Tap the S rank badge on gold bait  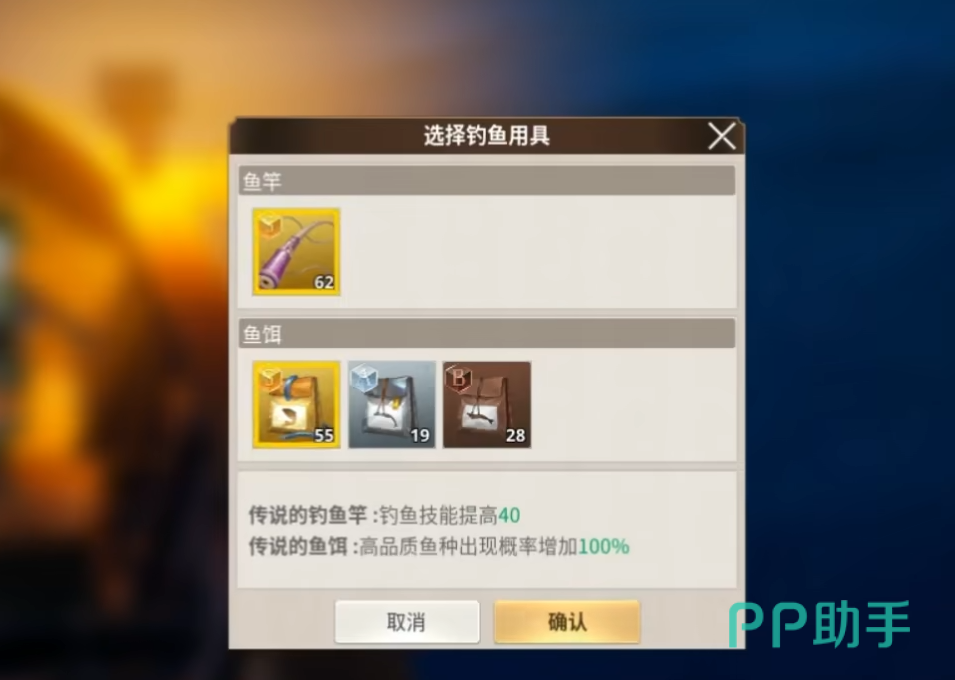tap(270, 379)
